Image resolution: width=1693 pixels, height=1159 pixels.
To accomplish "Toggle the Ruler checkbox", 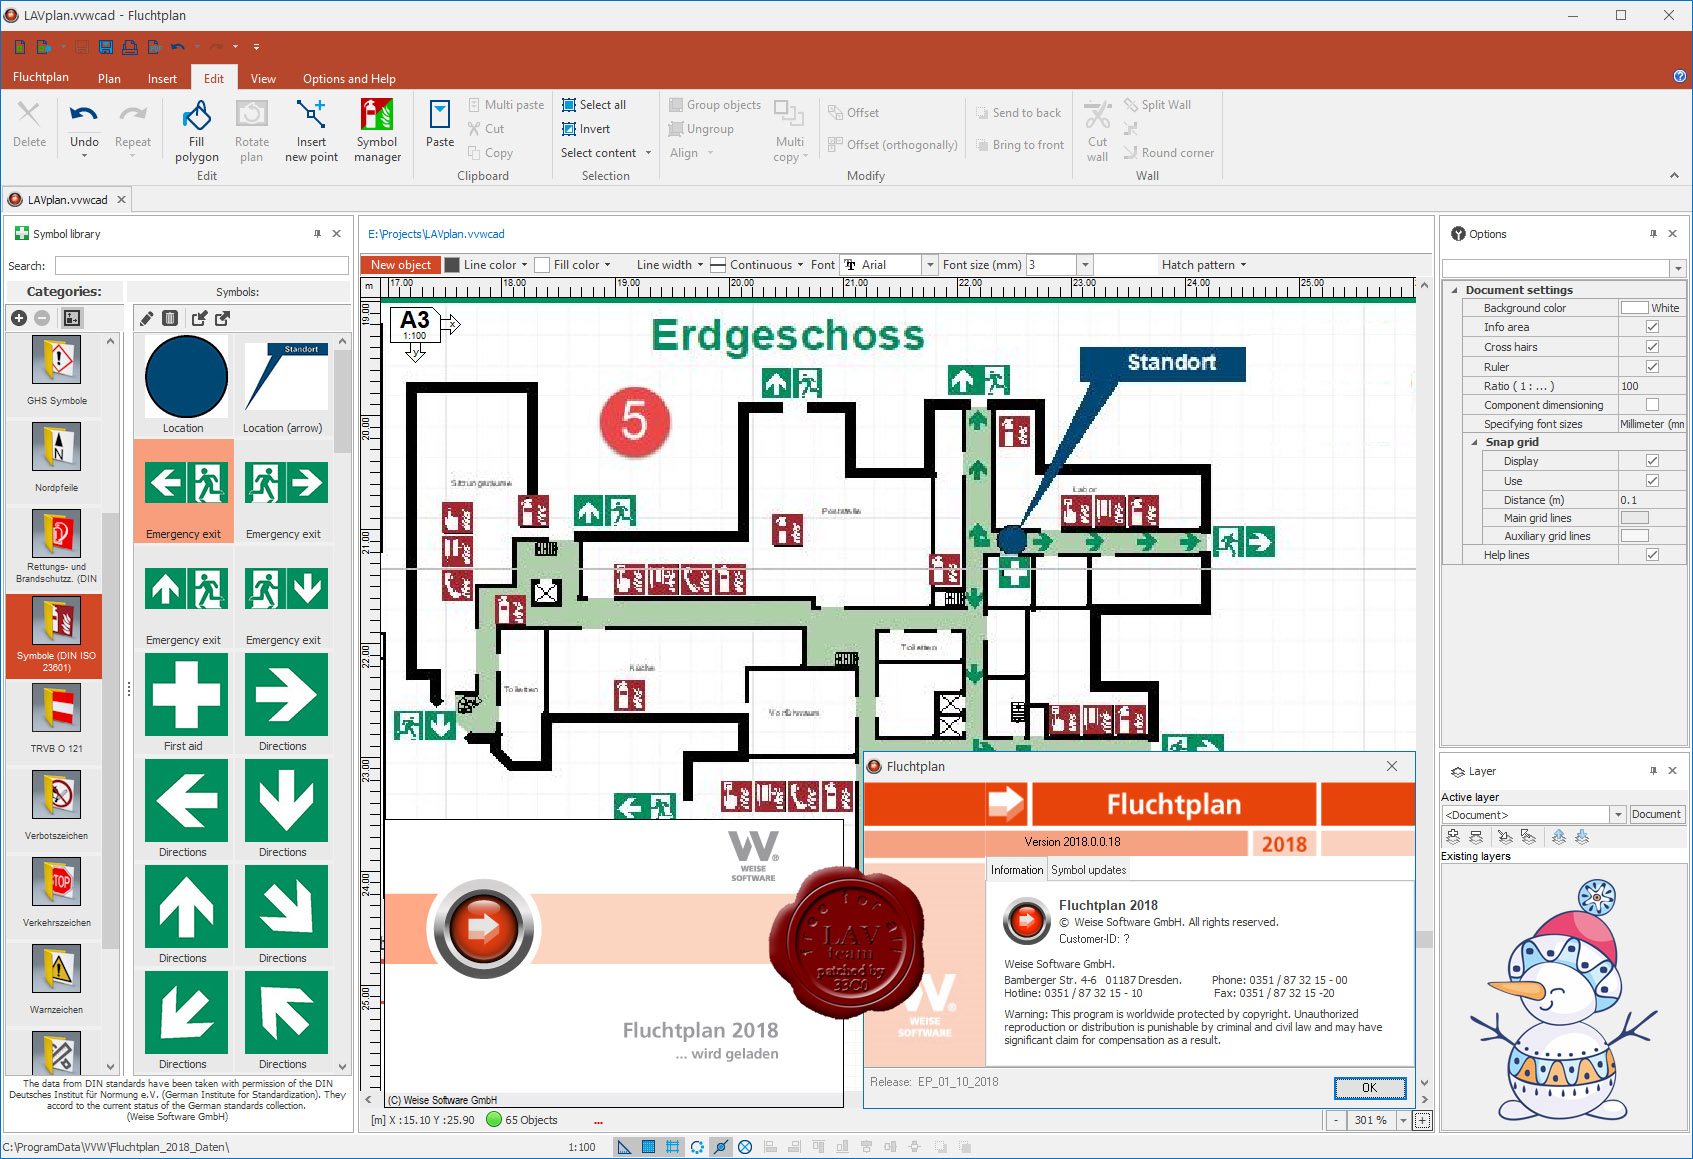I will click(x=1652, y=367).
